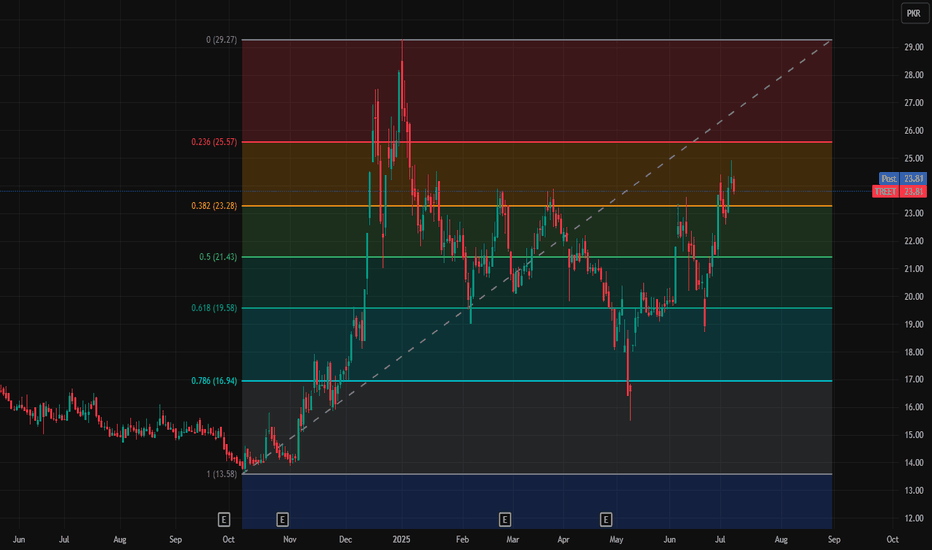Click the 17.00 price axis label
932x550 pixels.
coord(914,379)
